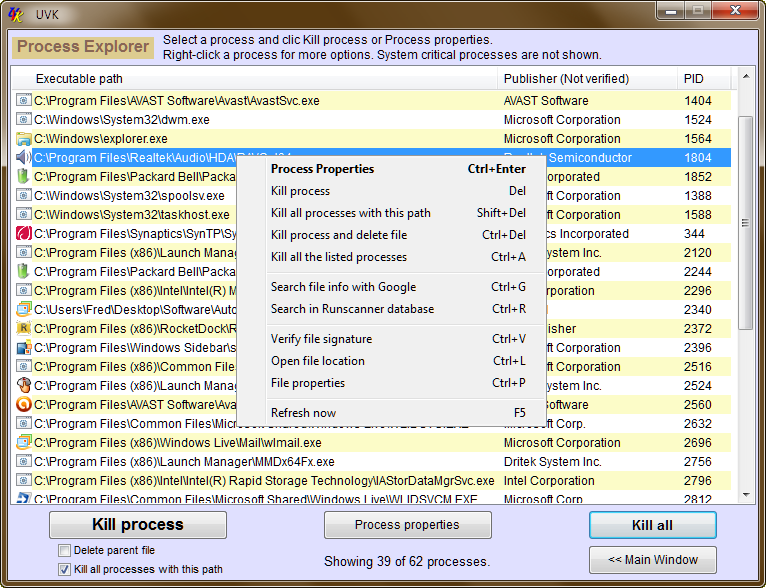The height and width of the screenshot is (588, 766).
Task: Click the RocketDock icon
Action: pos(23,329)
